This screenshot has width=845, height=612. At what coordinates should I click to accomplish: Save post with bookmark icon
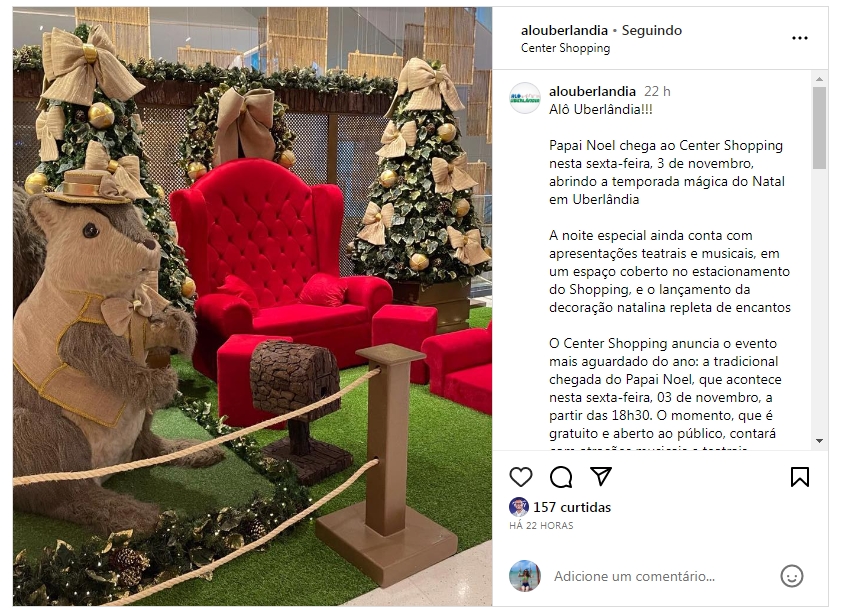800,477
